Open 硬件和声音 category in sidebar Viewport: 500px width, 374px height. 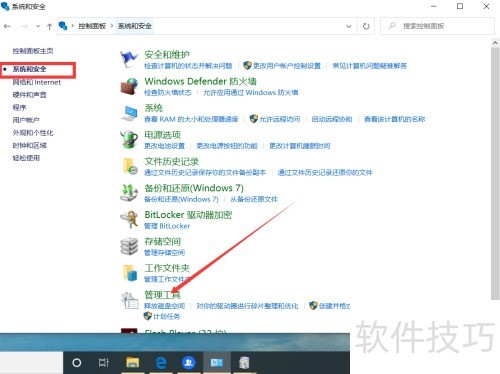pyautogui.click(x=29, y=95)
